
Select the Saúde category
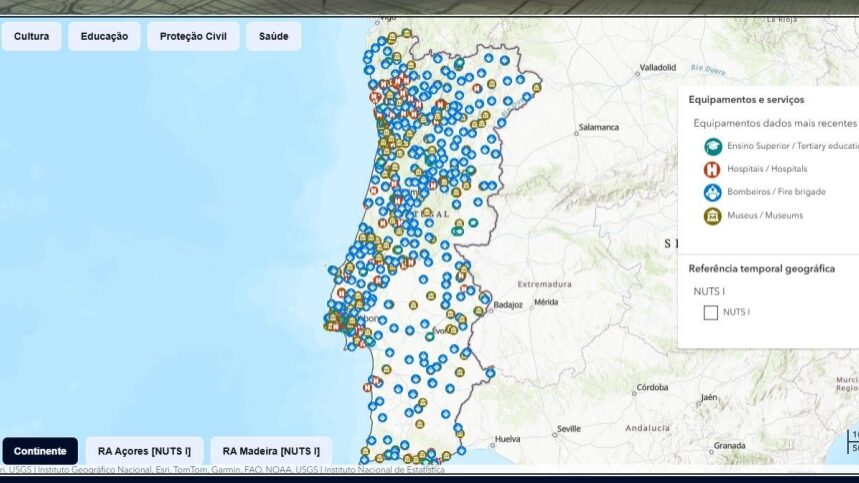[x=273, y=37]
